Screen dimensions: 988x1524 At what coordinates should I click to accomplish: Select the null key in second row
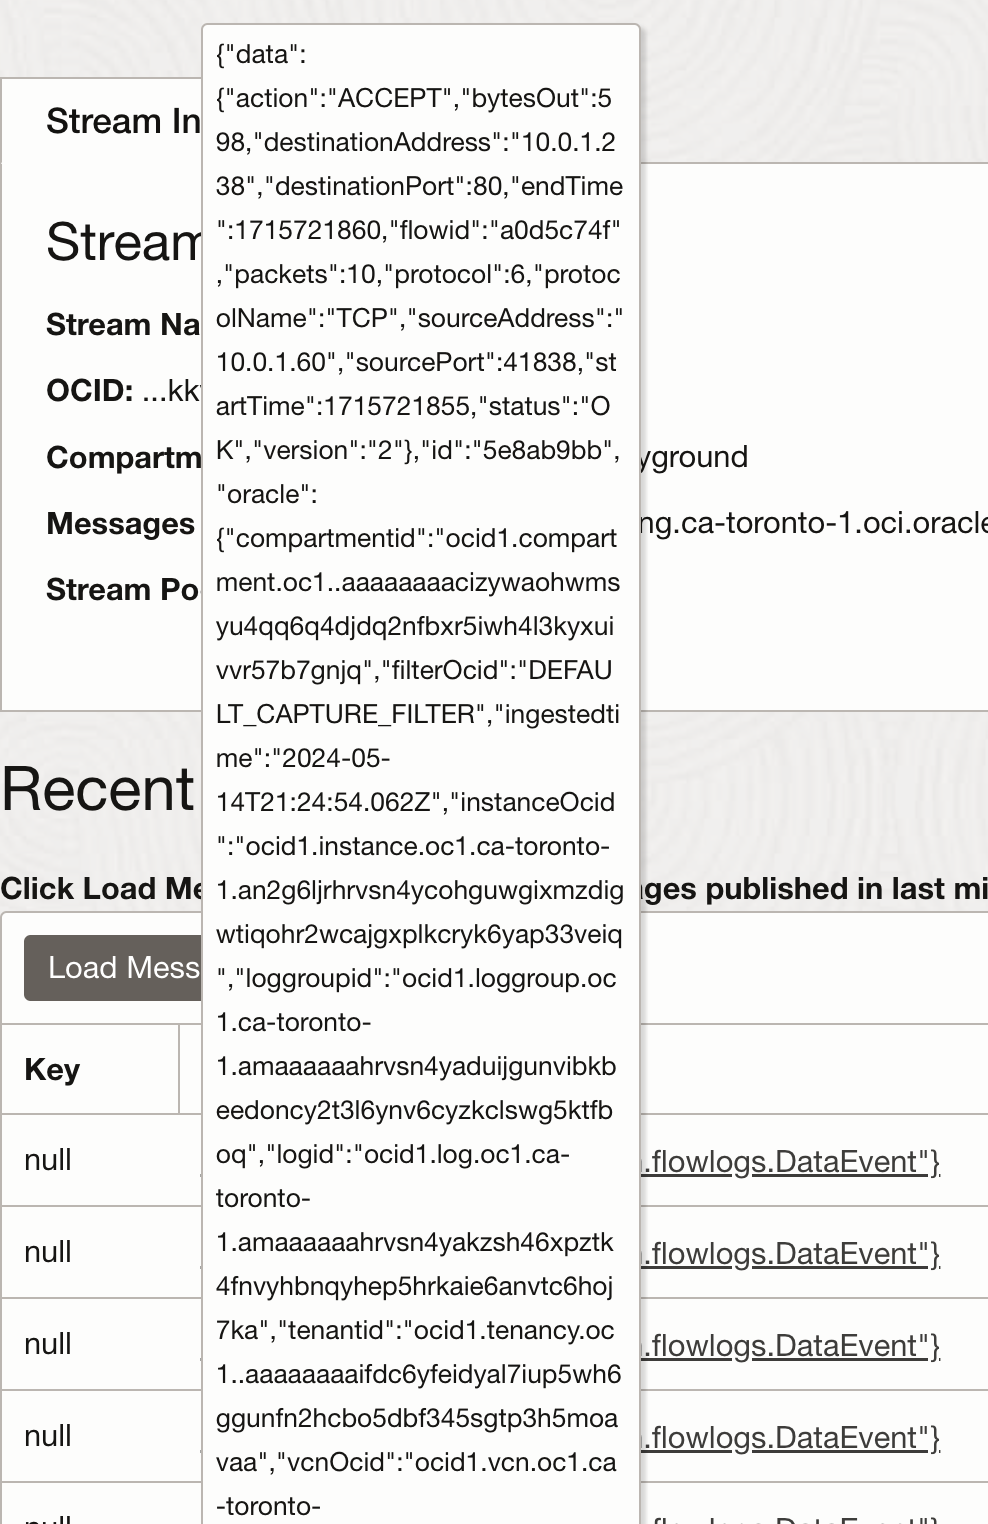click(48, 1252)
